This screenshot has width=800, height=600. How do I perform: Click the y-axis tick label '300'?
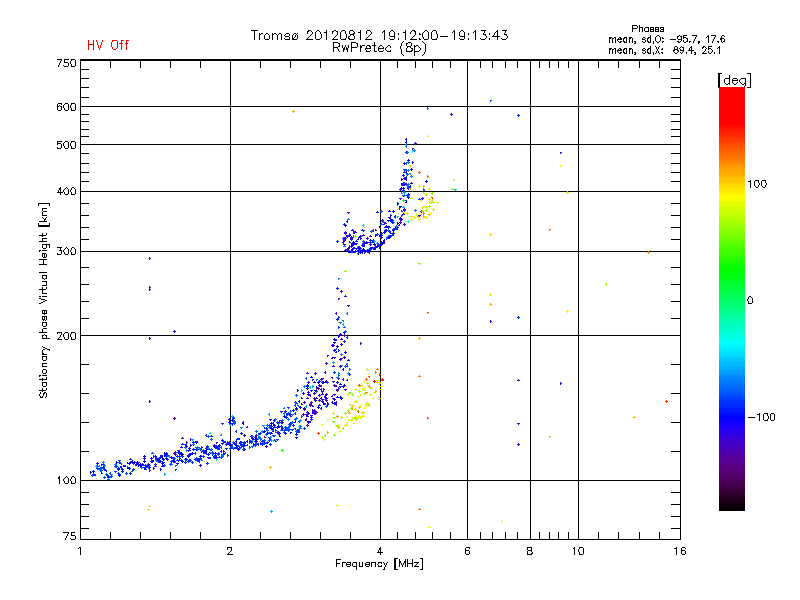click(x=66, y=252)
